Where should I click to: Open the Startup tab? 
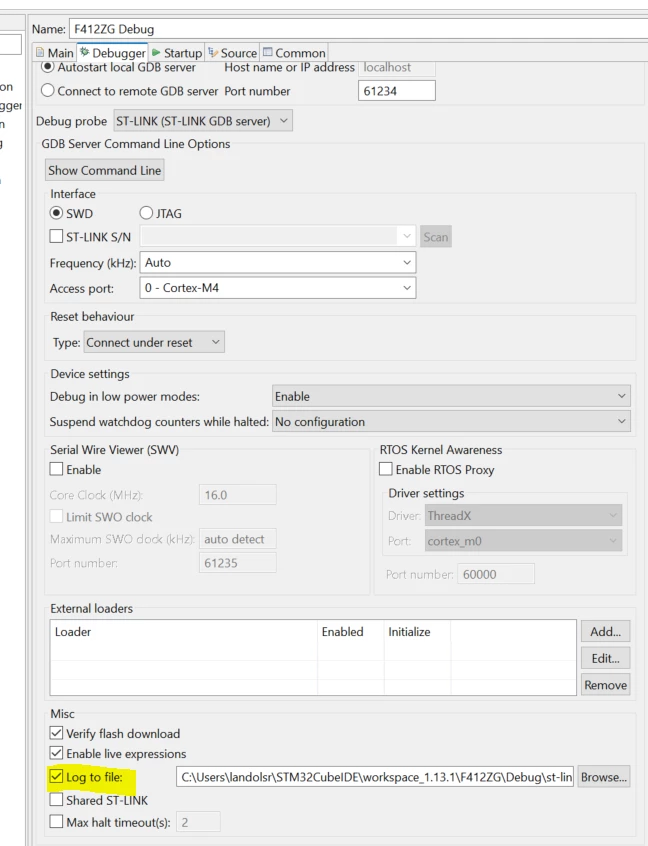(177, 53)
